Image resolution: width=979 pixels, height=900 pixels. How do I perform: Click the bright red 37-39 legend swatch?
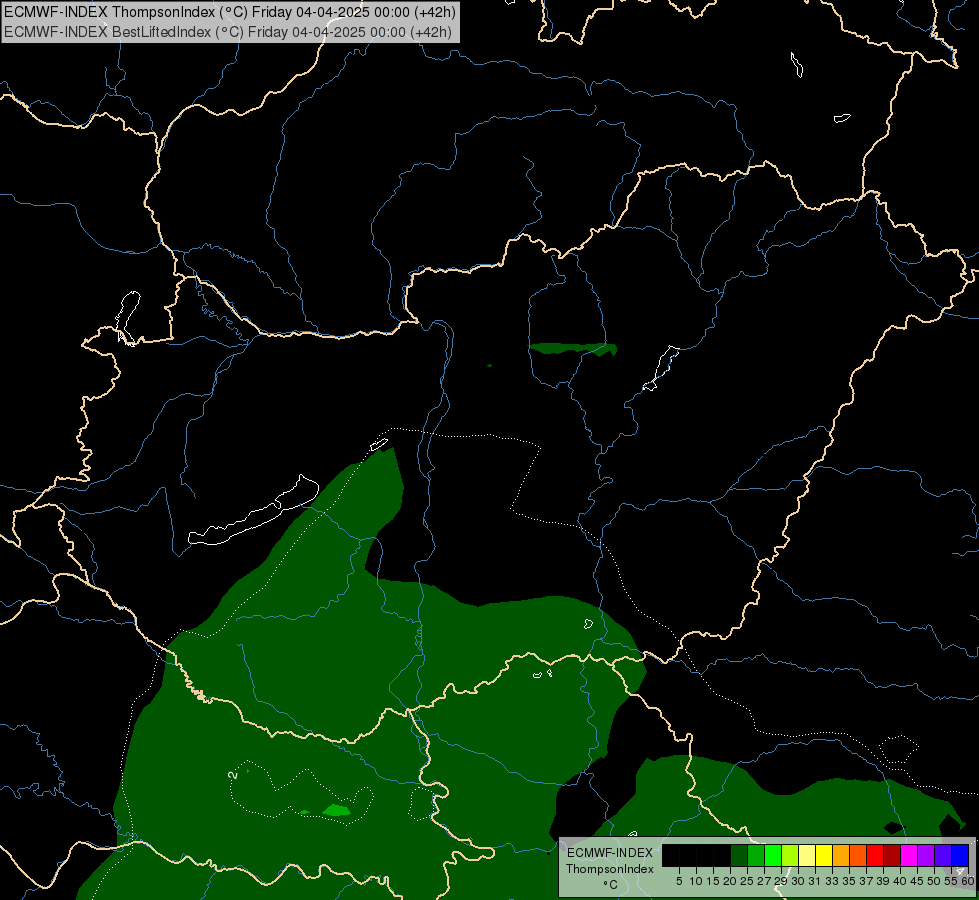(875, 855)
